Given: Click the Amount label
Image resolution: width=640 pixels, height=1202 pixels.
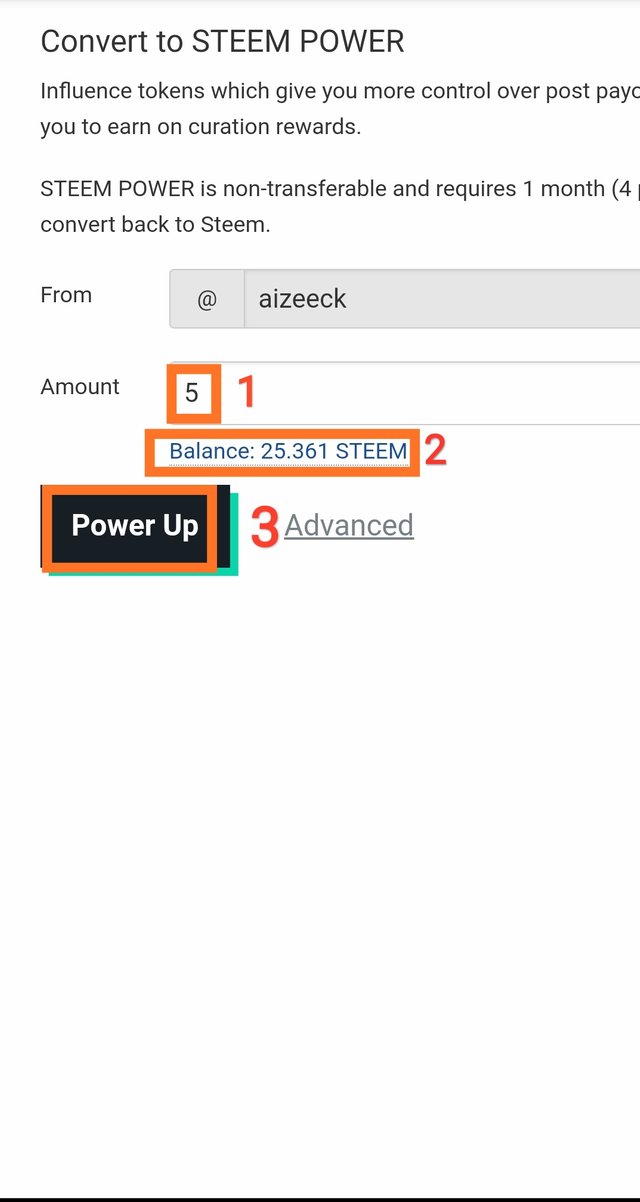Looking at the screenshot, I should tap(80, 387).
